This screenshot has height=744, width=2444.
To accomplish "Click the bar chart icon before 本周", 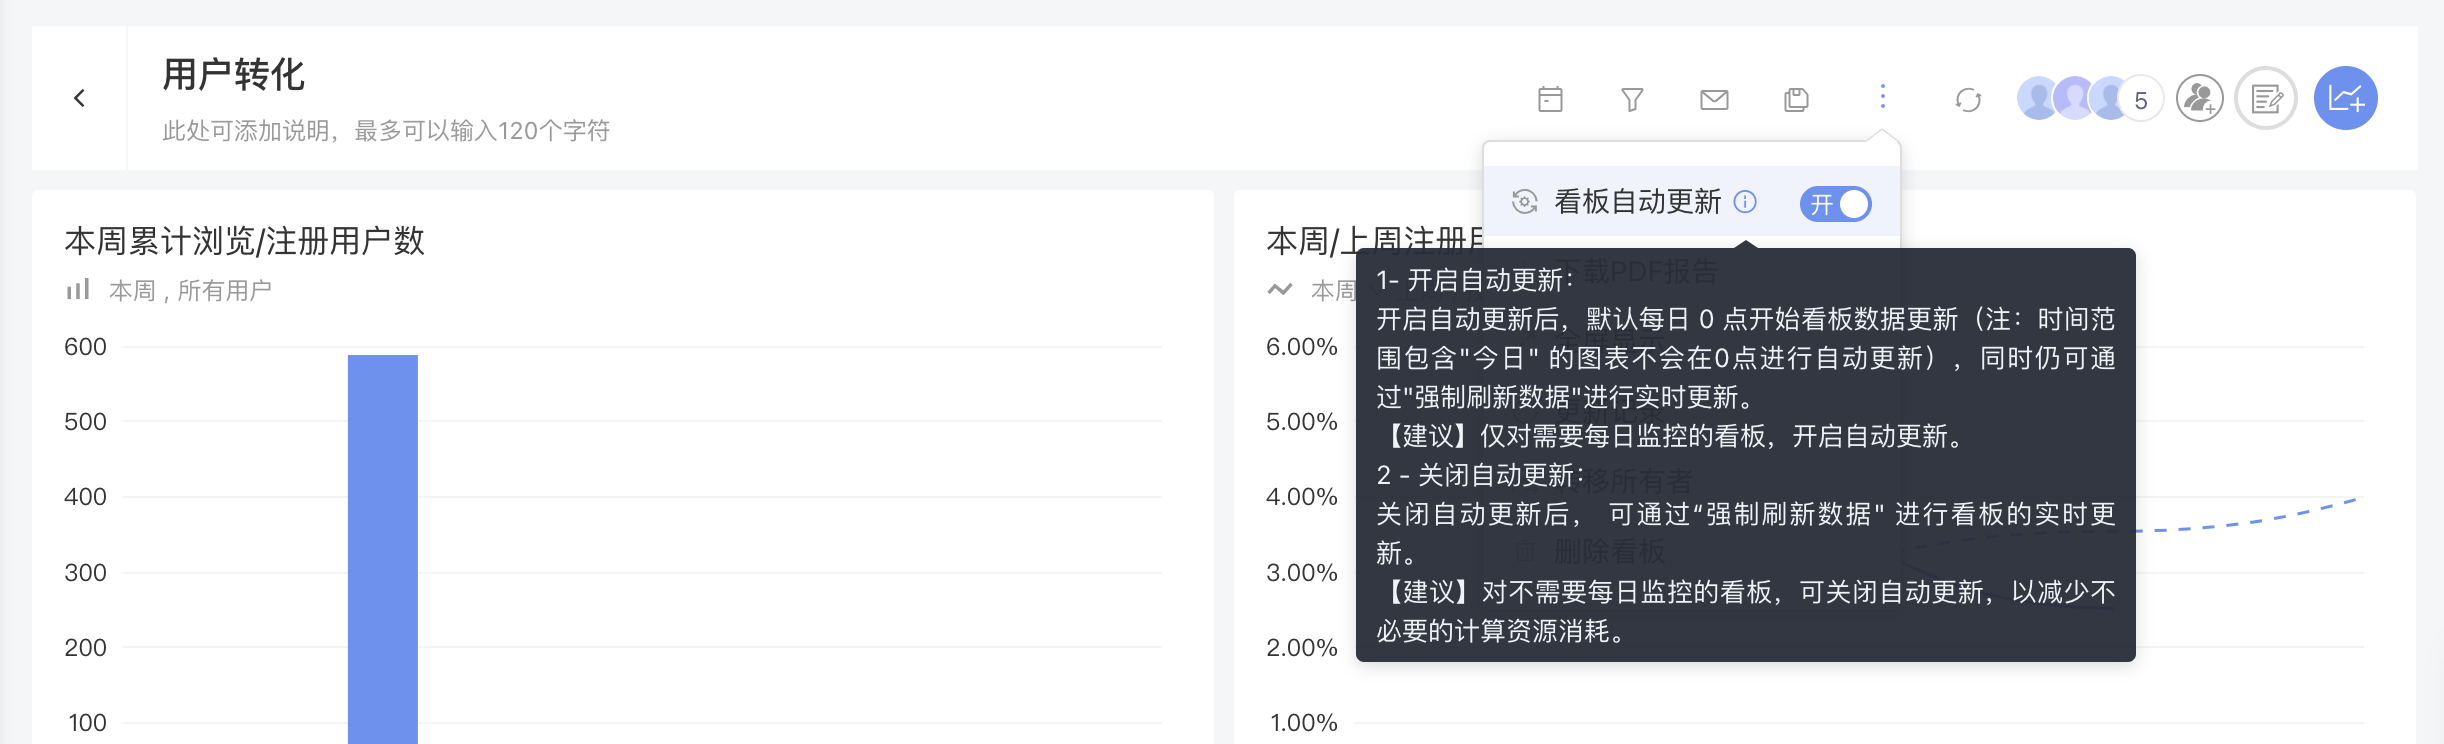I will pos(78,290).
